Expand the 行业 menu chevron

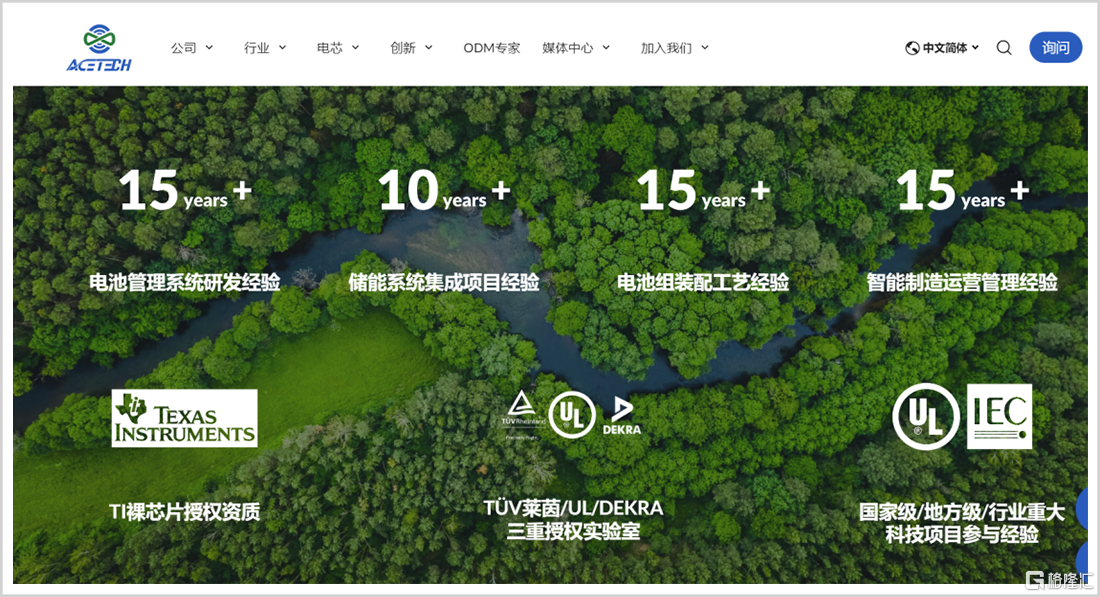[282, 48]
